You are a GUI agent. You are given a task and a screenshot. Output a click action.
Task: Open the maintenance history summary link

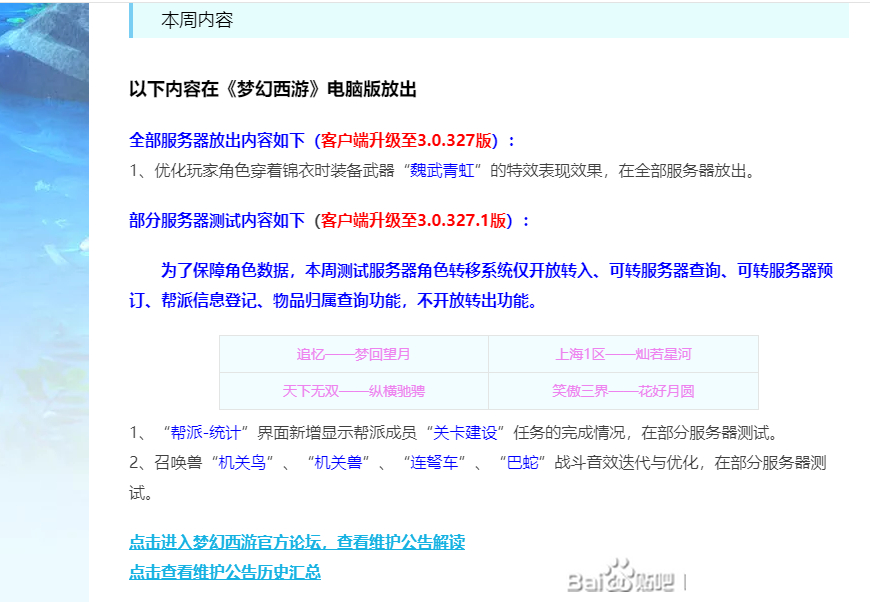coord(225,571)
